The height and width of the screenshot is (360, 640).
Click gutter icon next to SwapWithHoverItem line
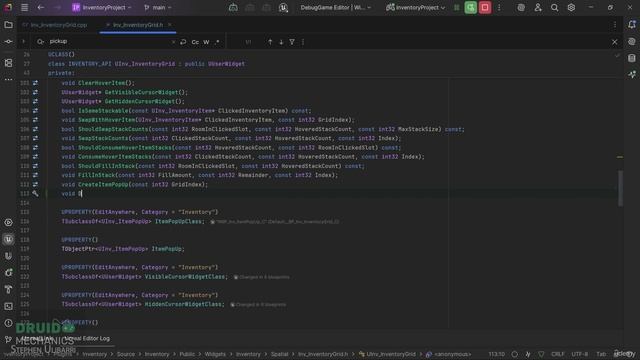coord(35,120)
